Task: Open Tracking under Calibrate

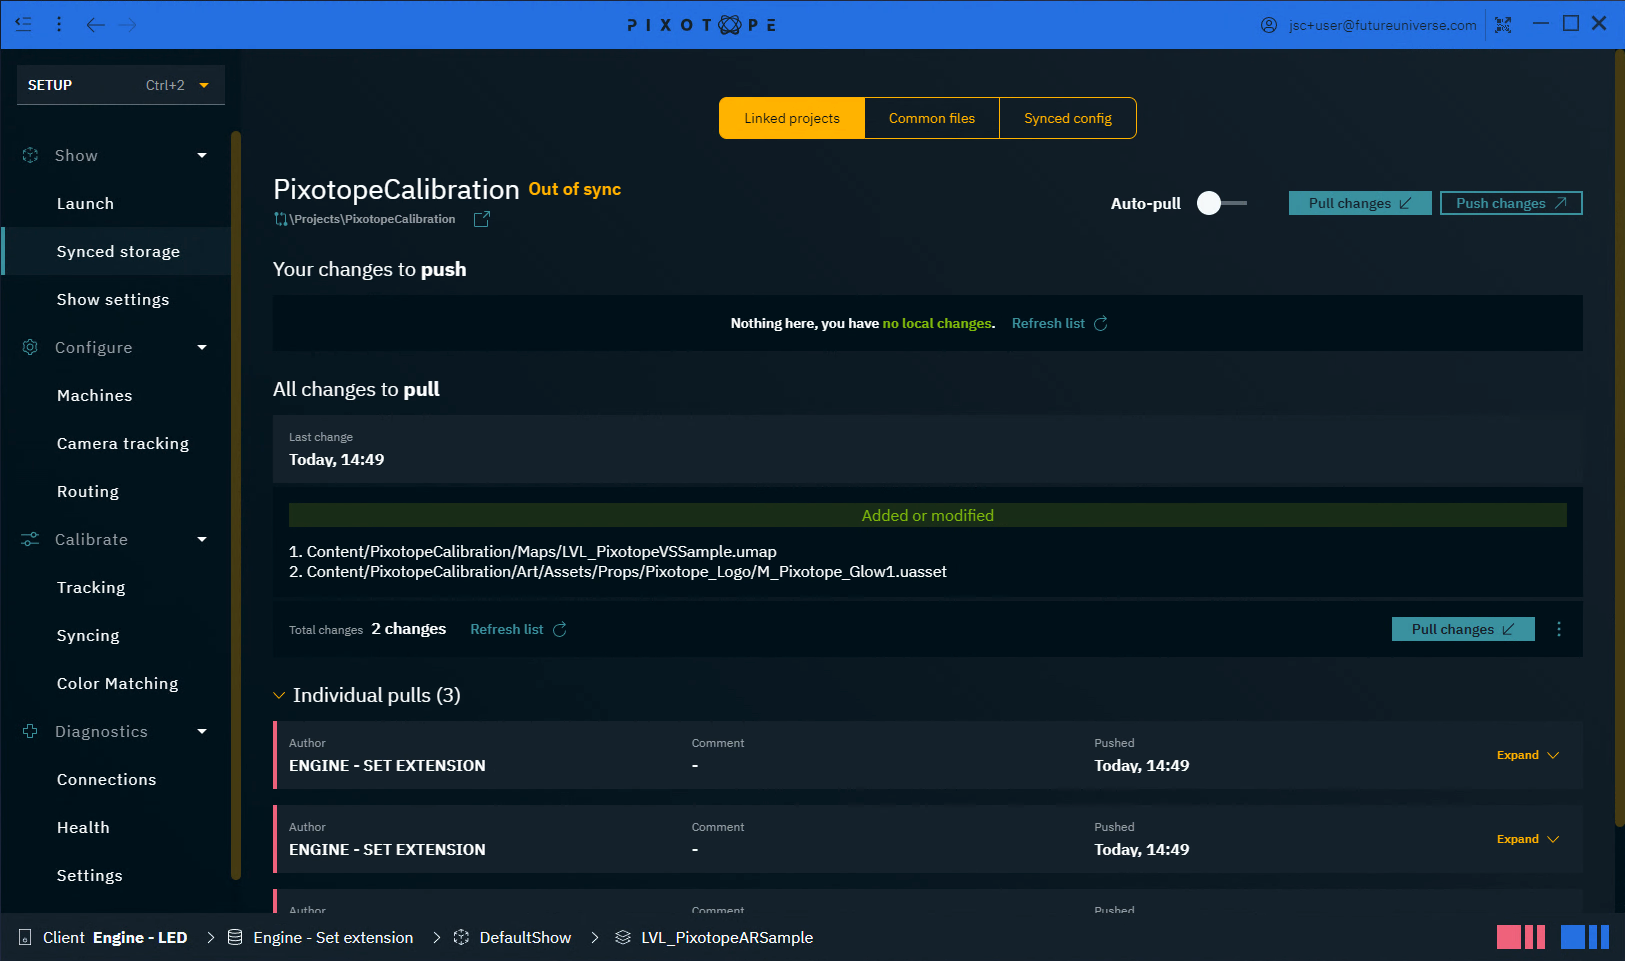Action: pyautogui.click(x=117, y=587)
